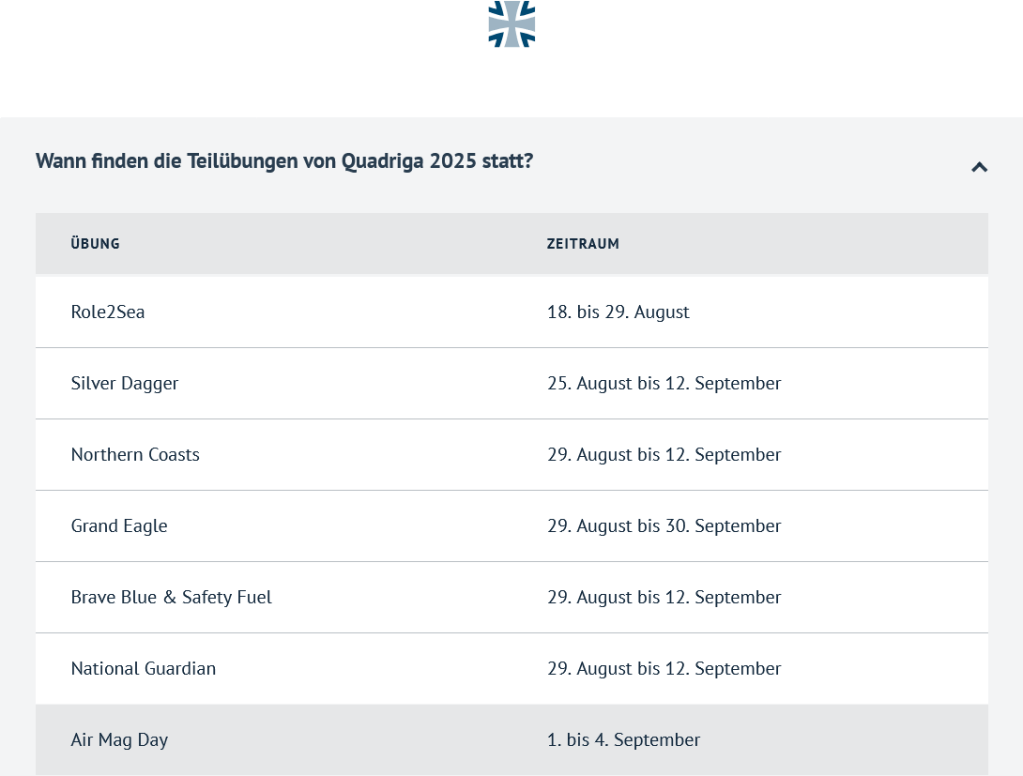Screen dimensions: 1023x776
Task: Click the ÜBUNG column header
Action: click(x=95, y=244)
